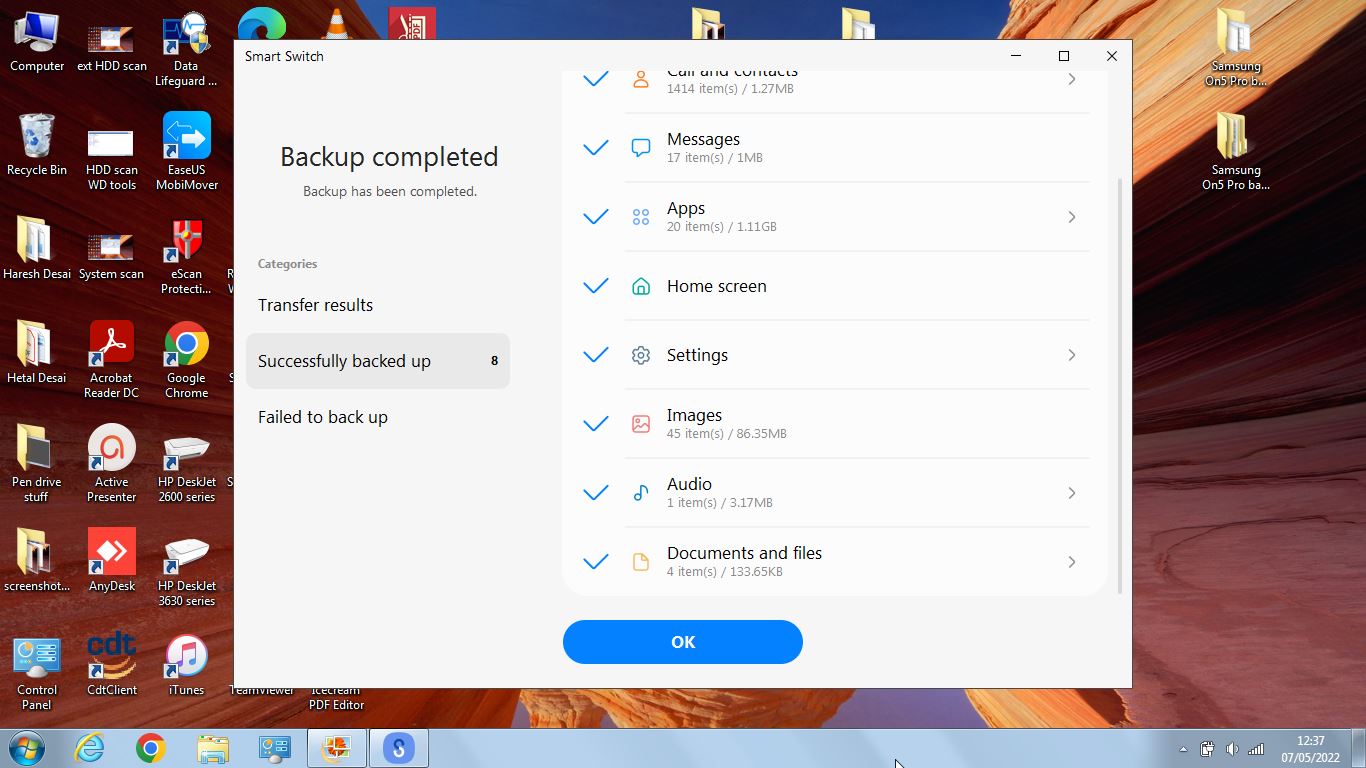The image size is (1366, 768).
Task: Select the Control Panel desktop icon
Action: pos(37,672)
